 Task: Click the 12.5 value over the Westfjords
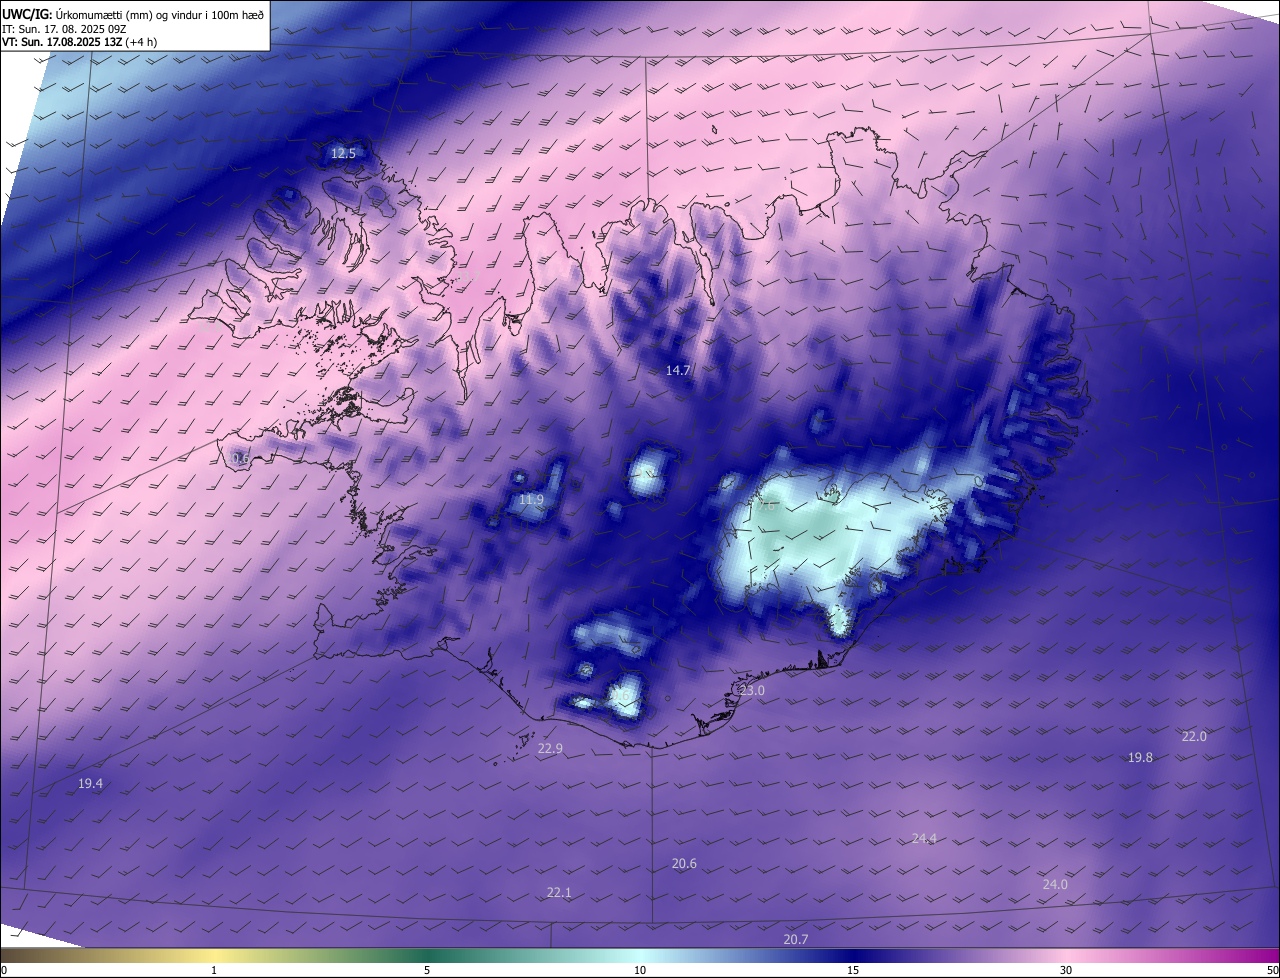point(343,154)
